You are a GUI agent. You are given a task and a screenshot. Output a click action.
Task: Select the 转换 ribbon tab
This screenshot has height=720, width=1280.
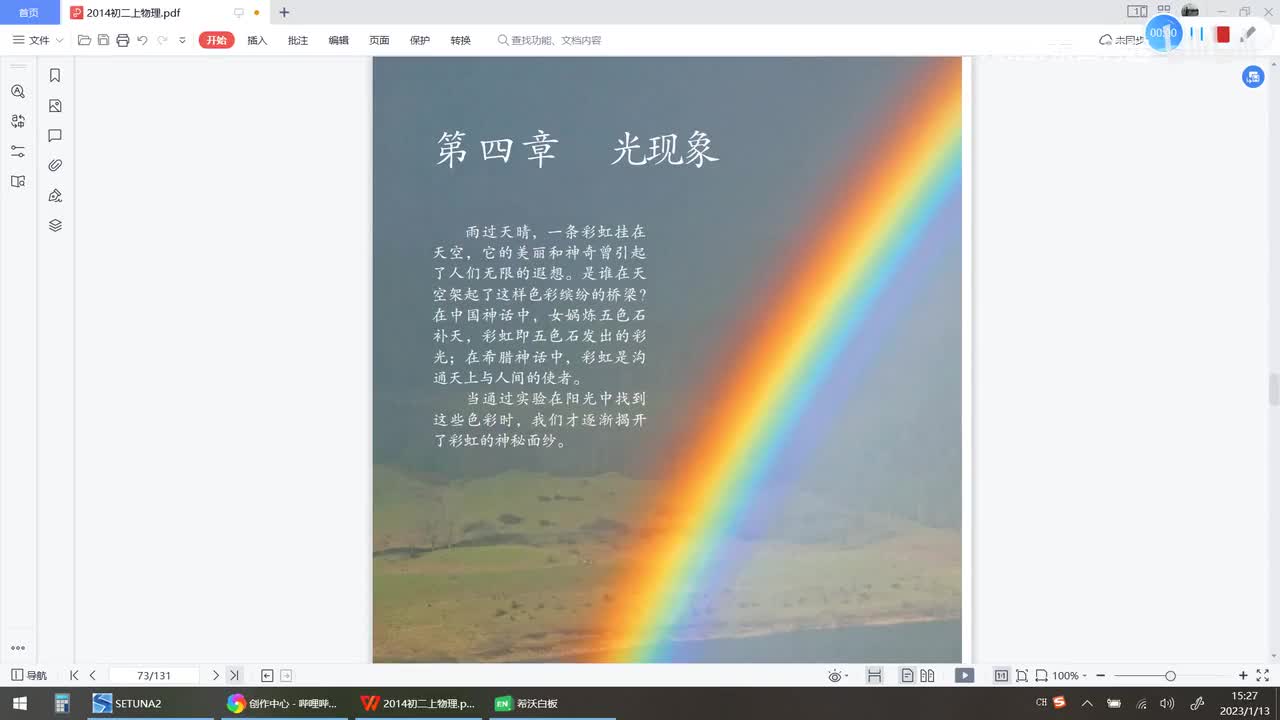point(460,40)
